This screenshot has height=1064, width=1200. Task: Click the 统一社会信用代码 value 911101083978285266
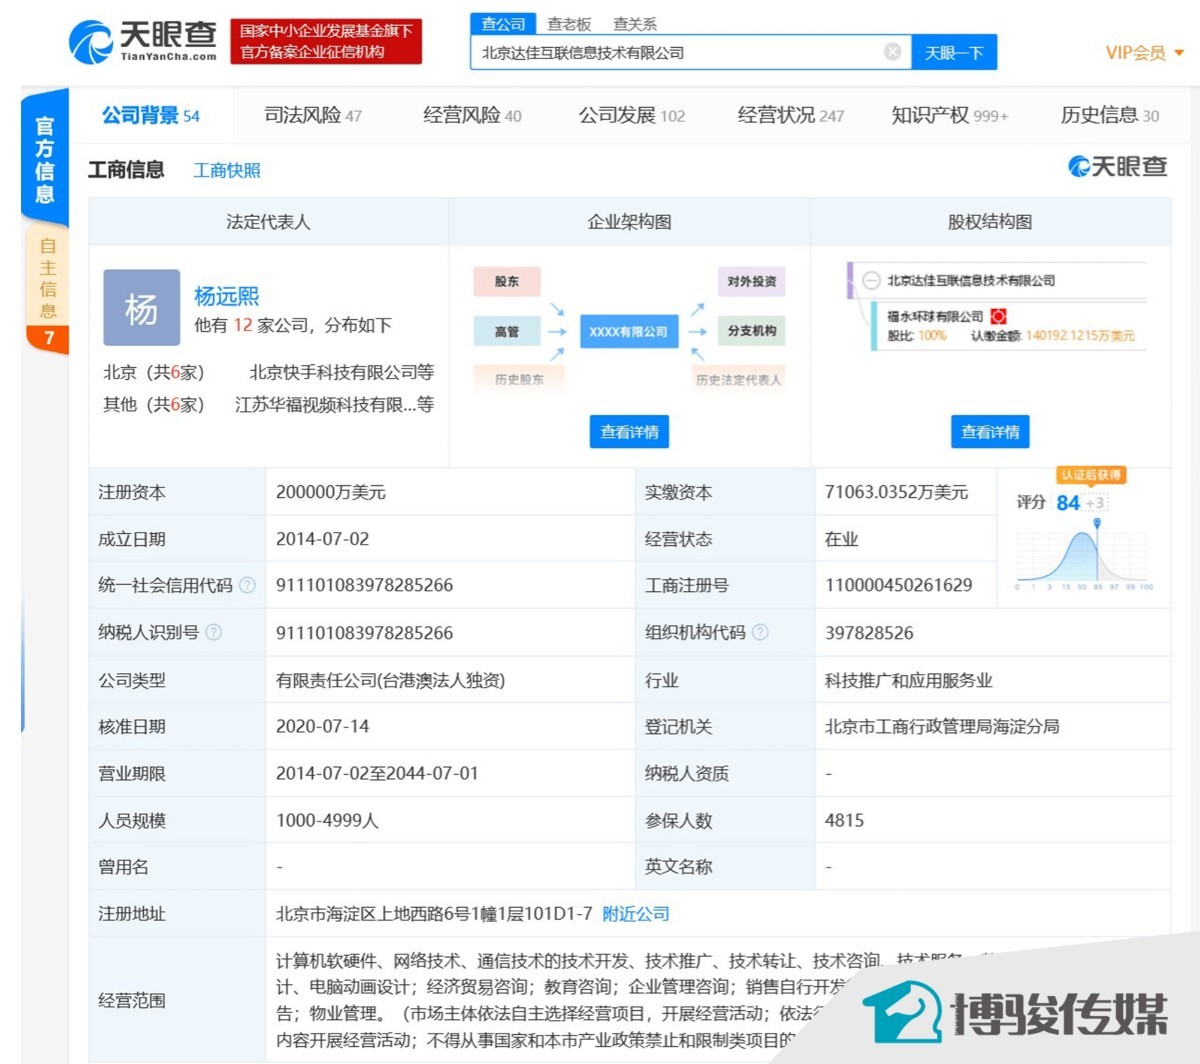pyautogui.click(x=364, y=585)
